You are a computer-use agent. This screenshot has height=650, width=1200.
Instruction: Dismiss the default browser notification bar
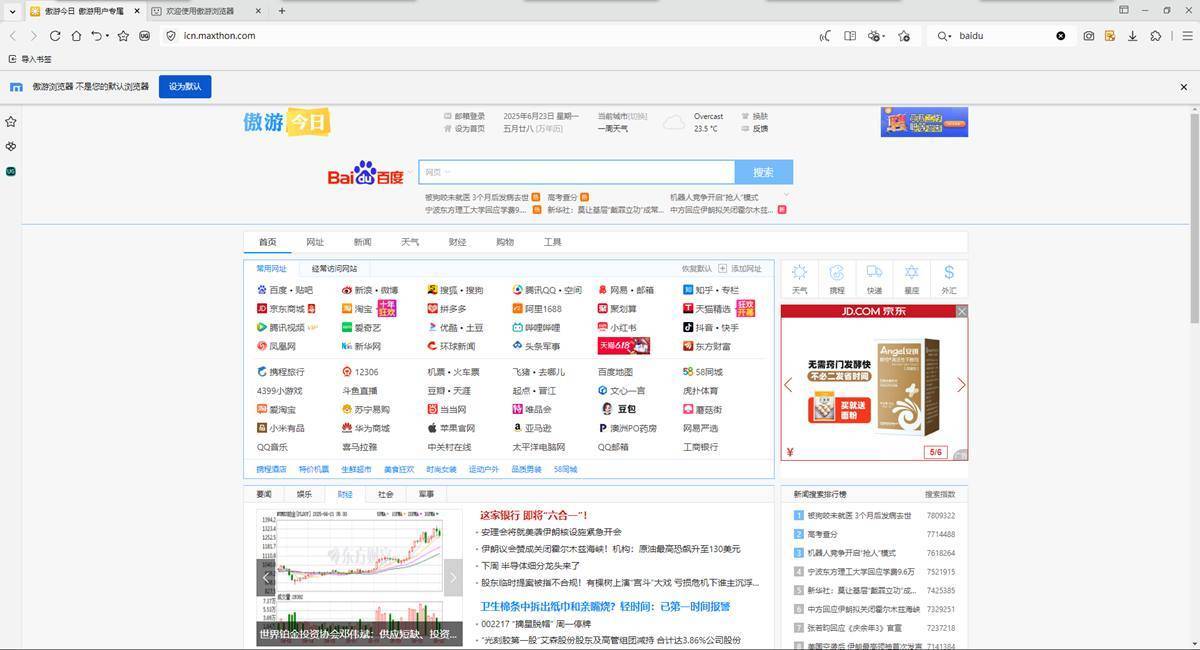click(1184, 87)
